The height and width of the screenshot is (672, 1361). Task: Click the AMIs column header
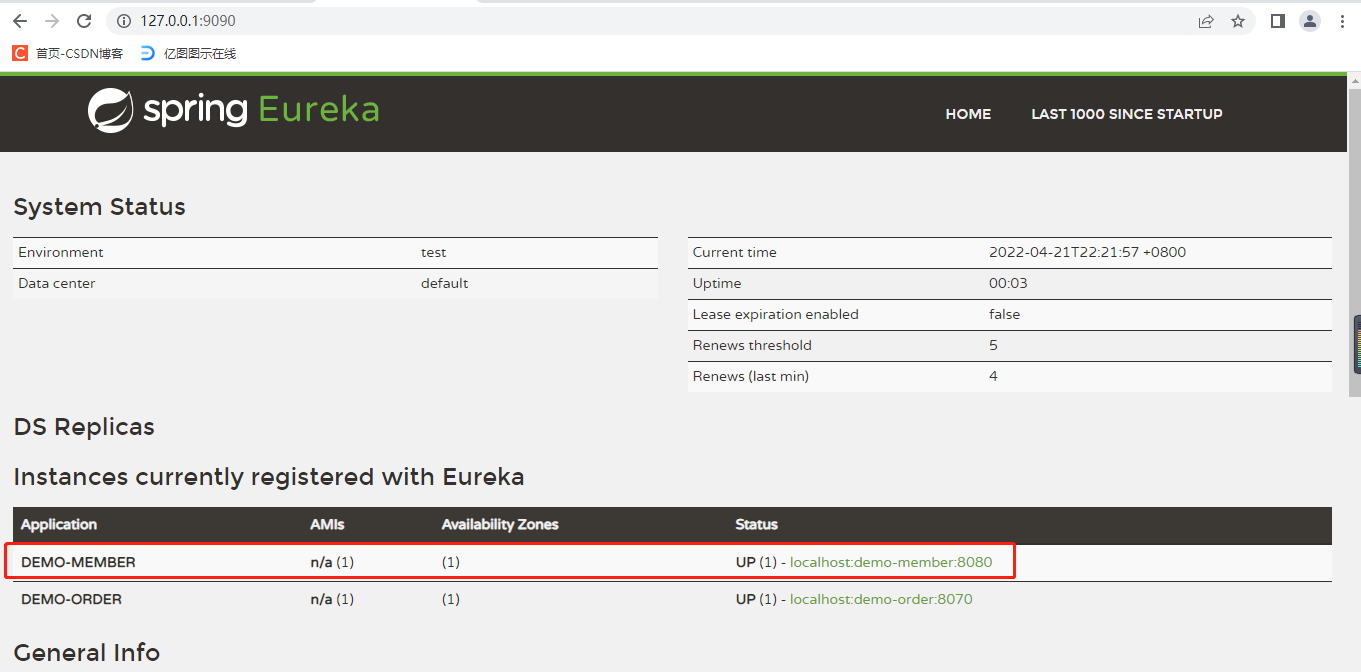pyautogui.click(x=327, y=524)
